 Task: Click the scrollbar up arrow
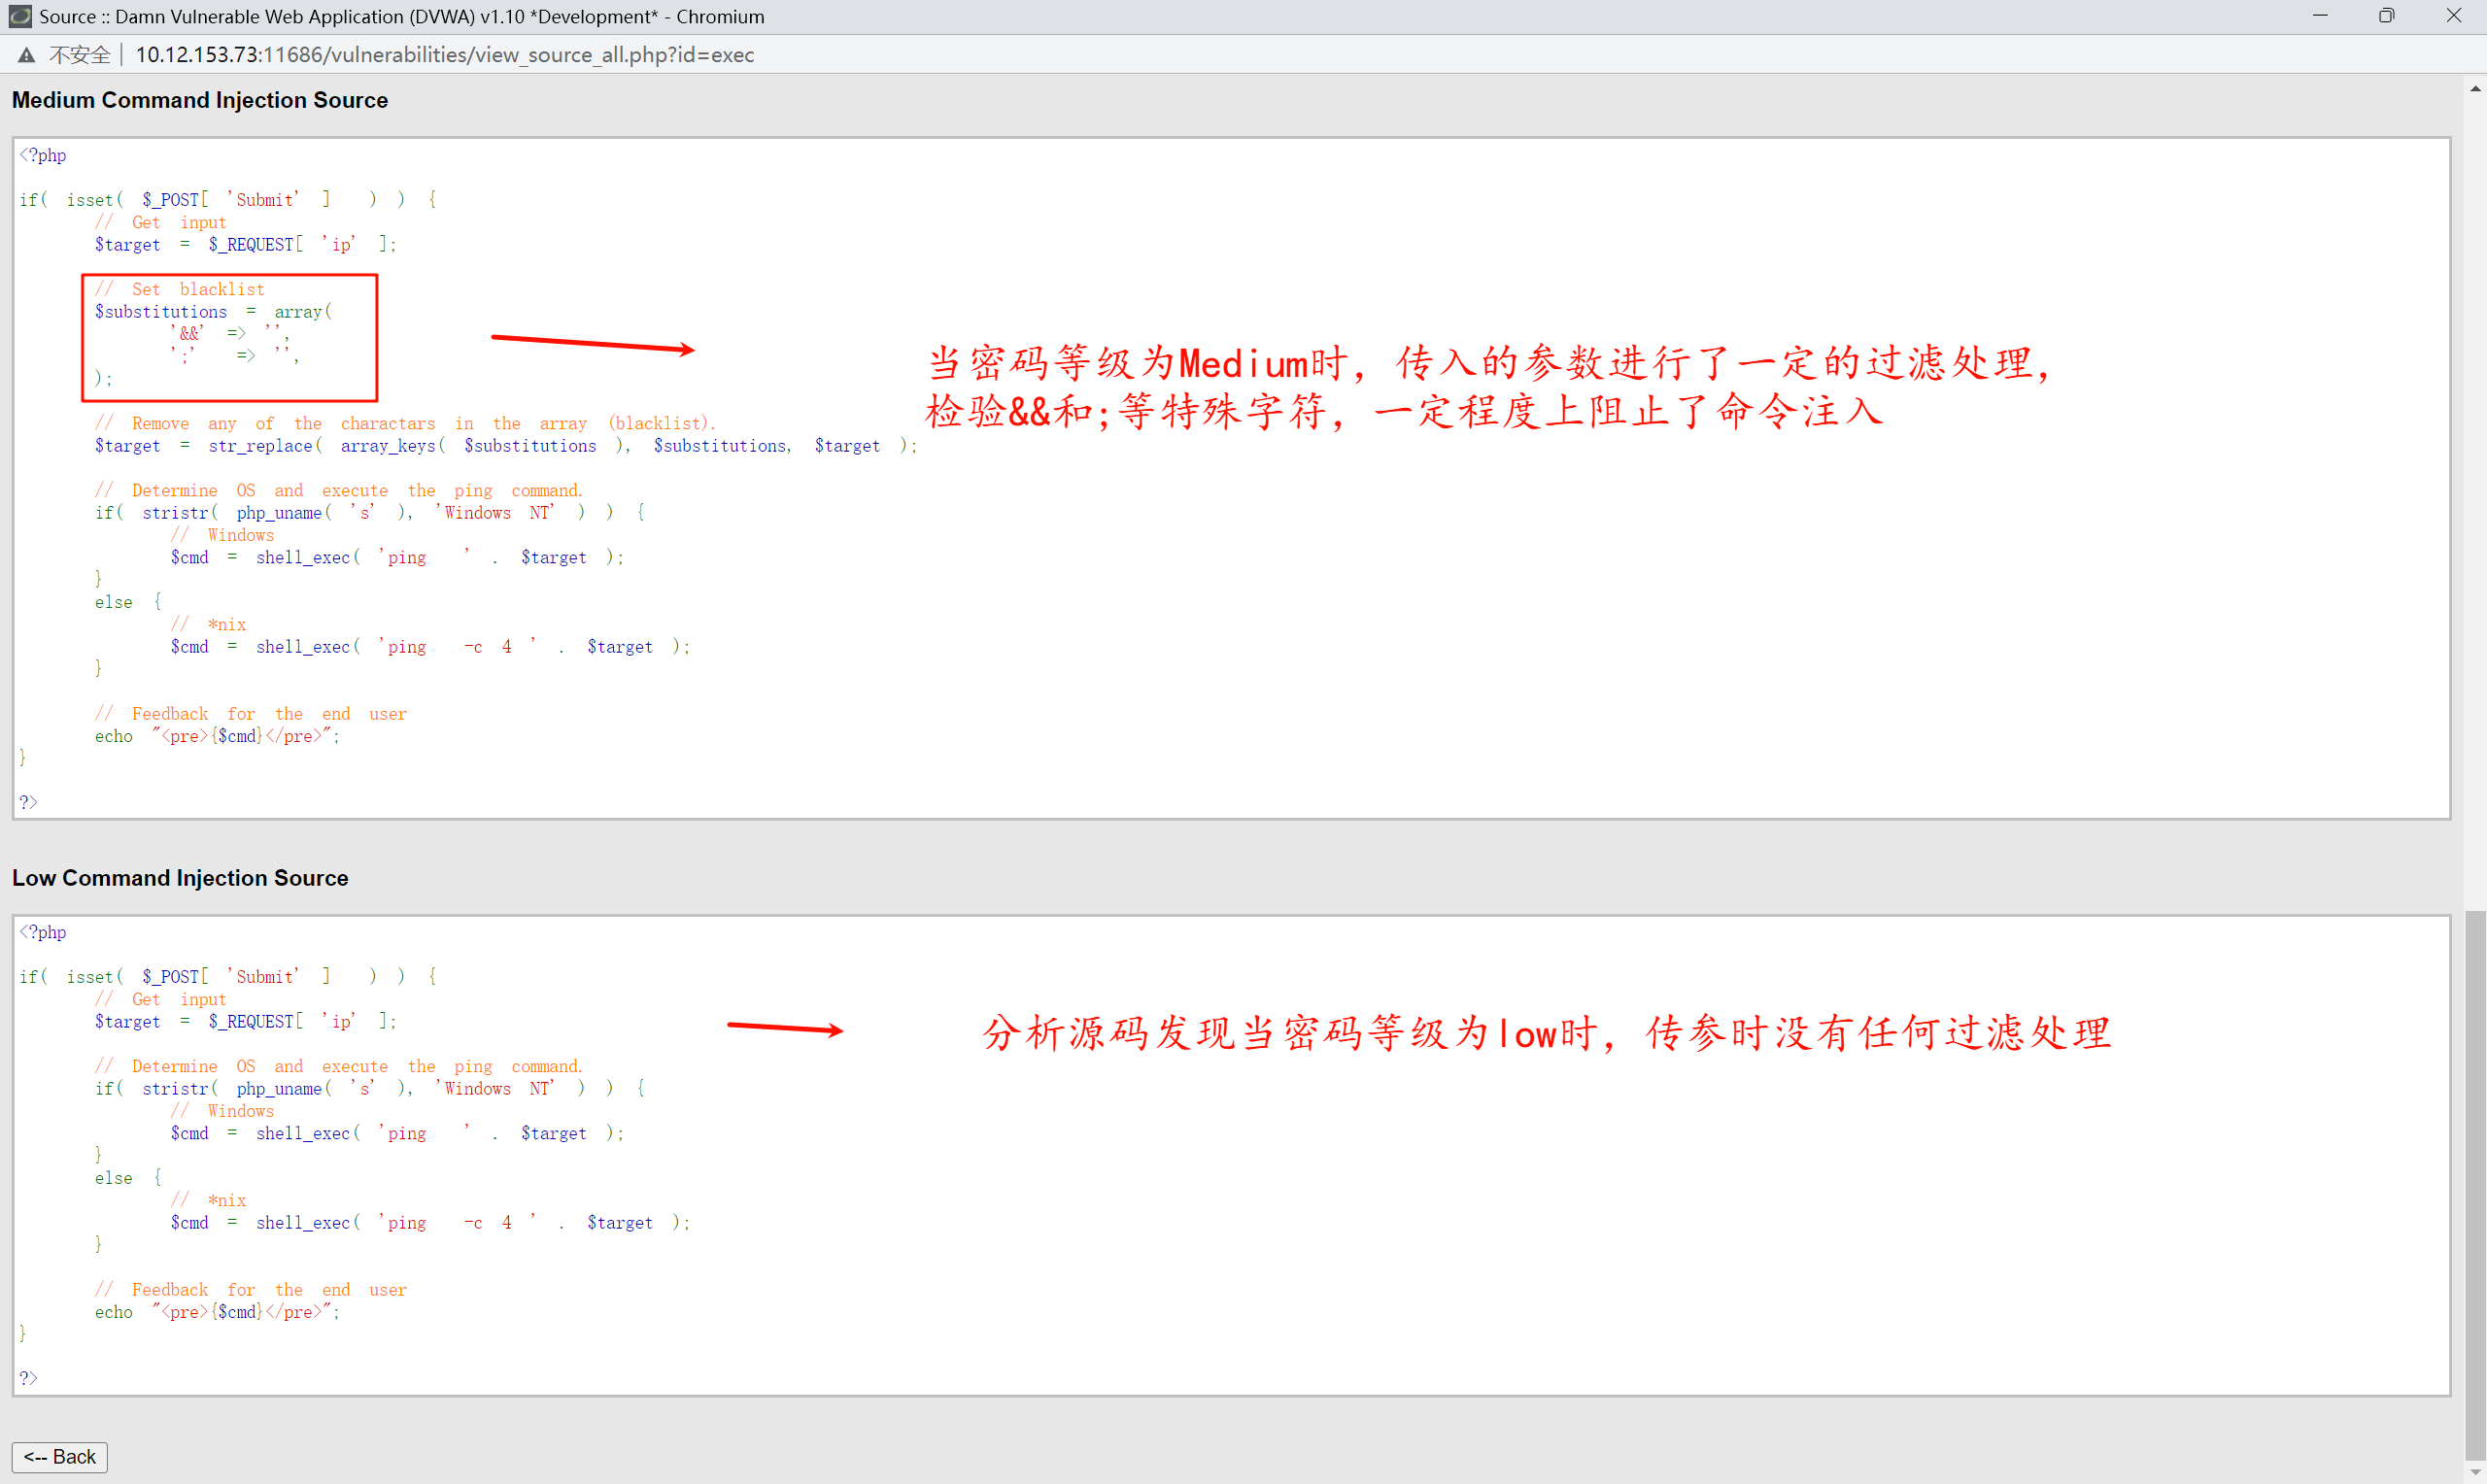(x=2475, y=89)
